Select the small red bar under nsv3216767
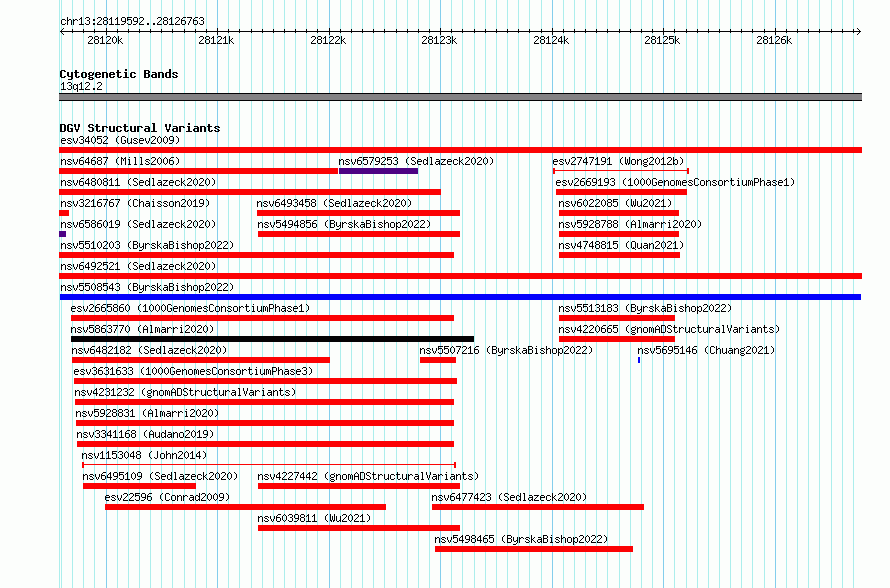890x588 pixels. click(x=64, y=213)
